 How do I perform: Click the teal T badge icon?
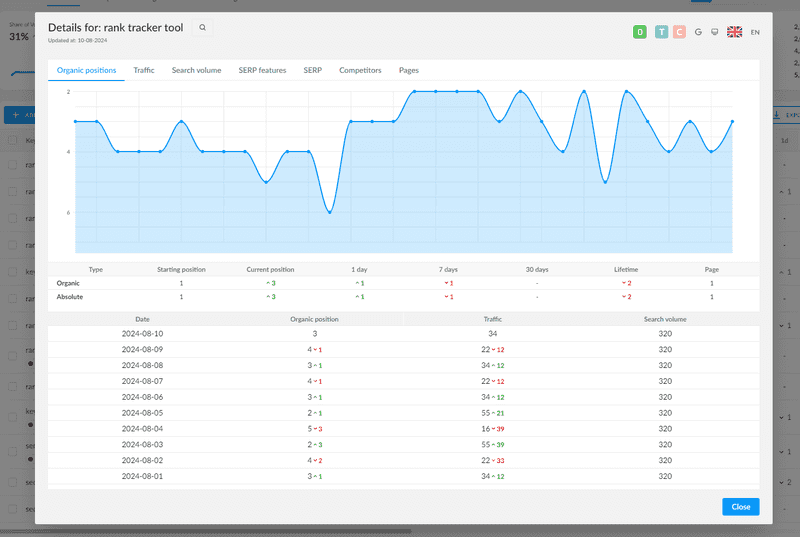[661, 32]
